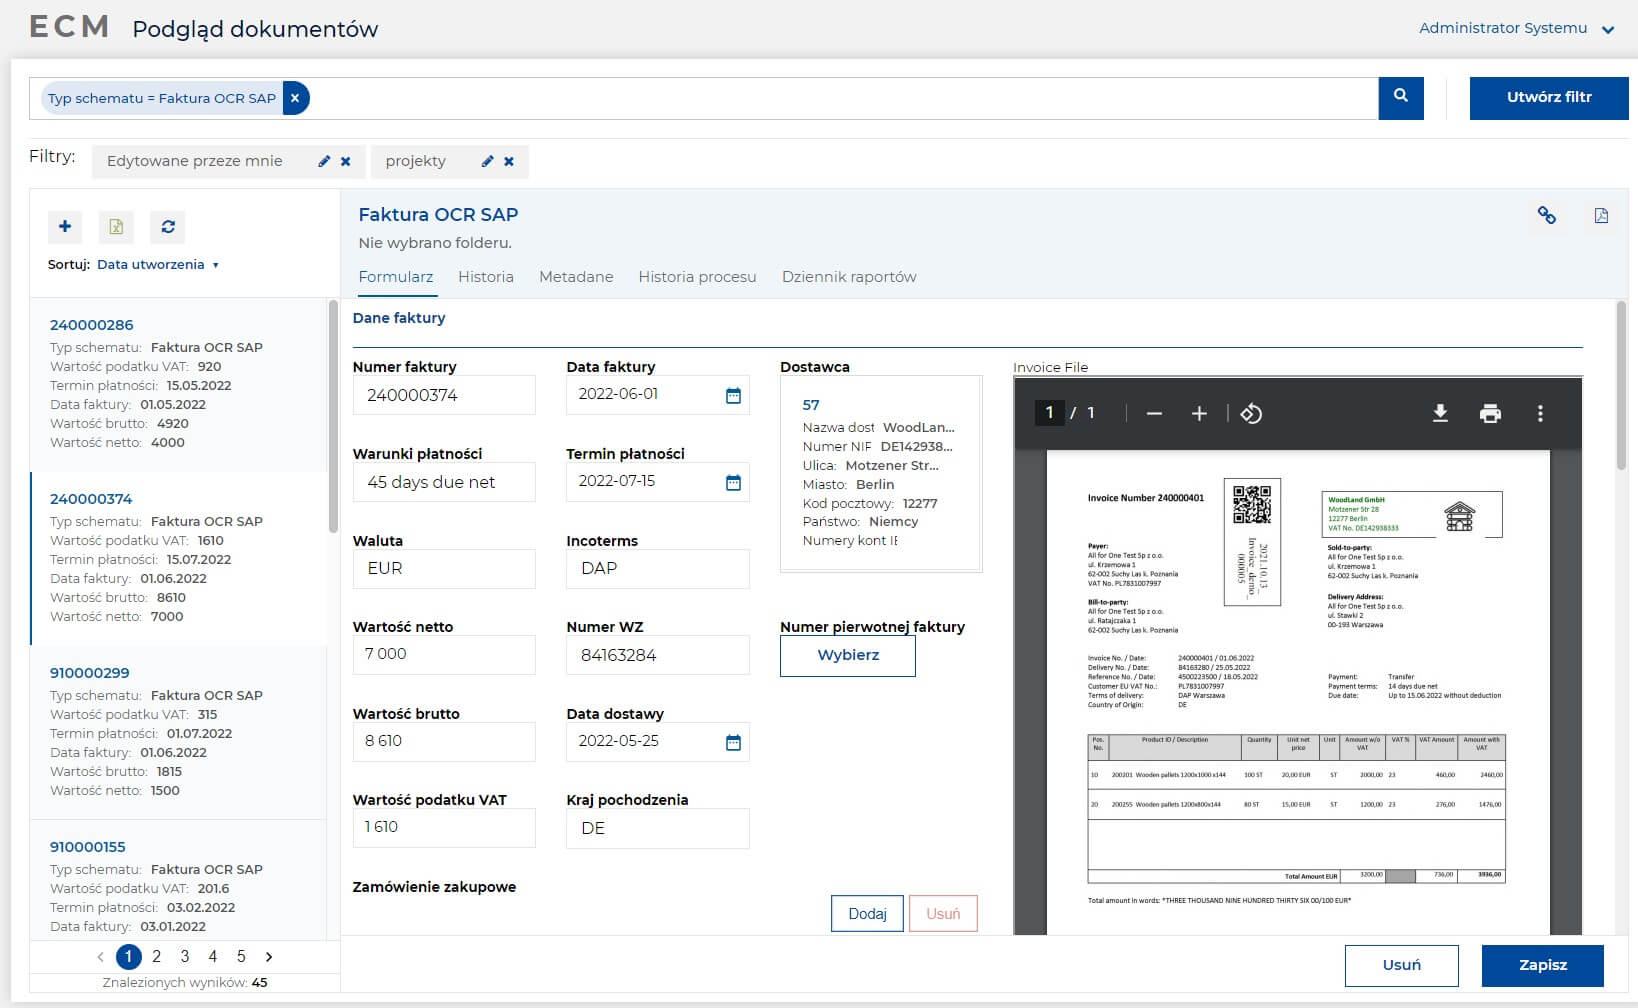Open the Dziennik raportów tab
Viewport: 1638px width, 1008px height.
(849, 277)
